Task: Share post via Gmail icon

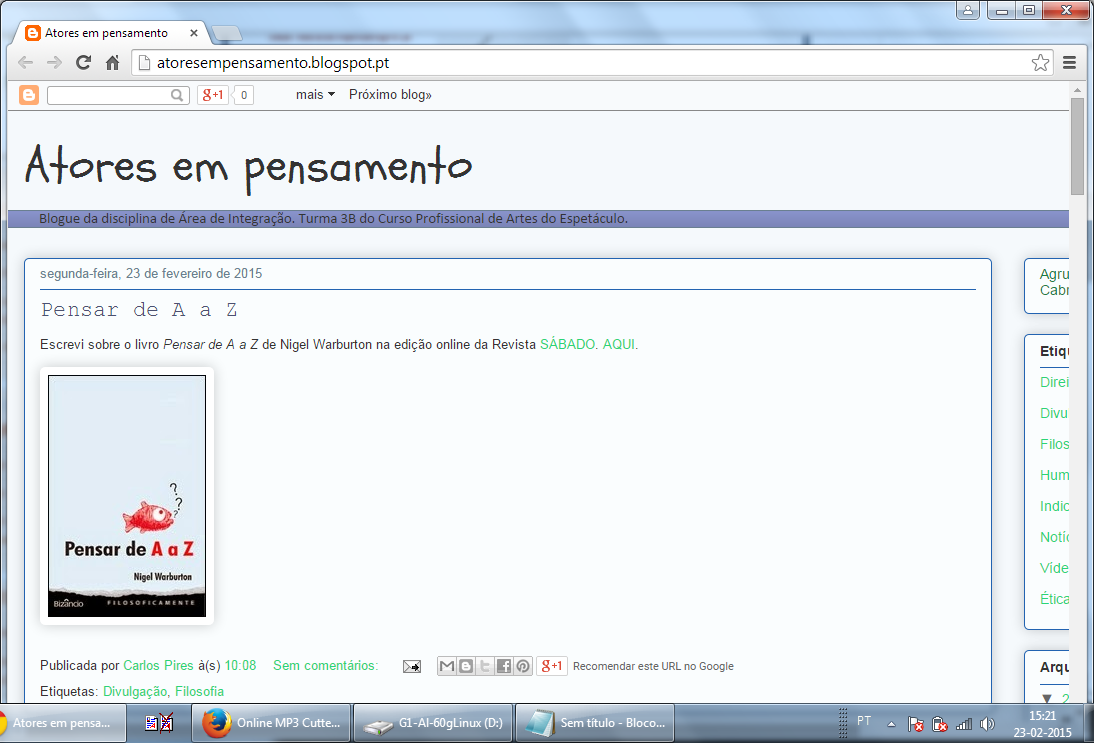Action: pos(447,666)
